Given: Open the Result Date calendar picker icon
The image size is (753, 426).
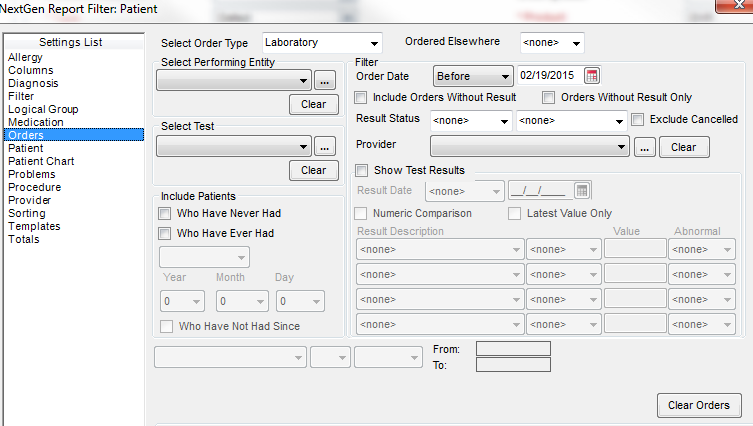Looking at the screenshot, I should click(x=582, y=191).
